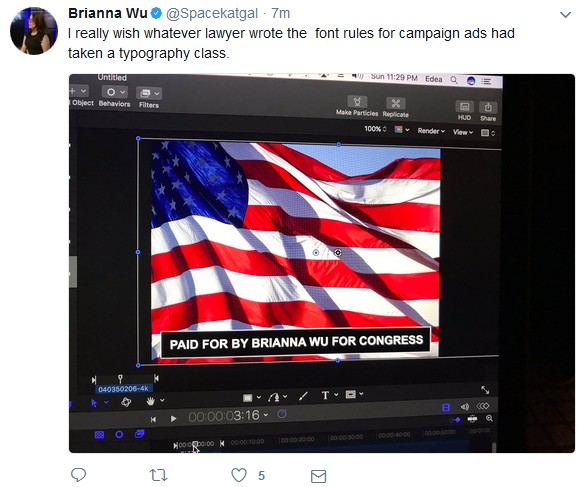Select the Text tool in the canvas toolbar
The width and height of the screenshot is (582, 487).
326,395
